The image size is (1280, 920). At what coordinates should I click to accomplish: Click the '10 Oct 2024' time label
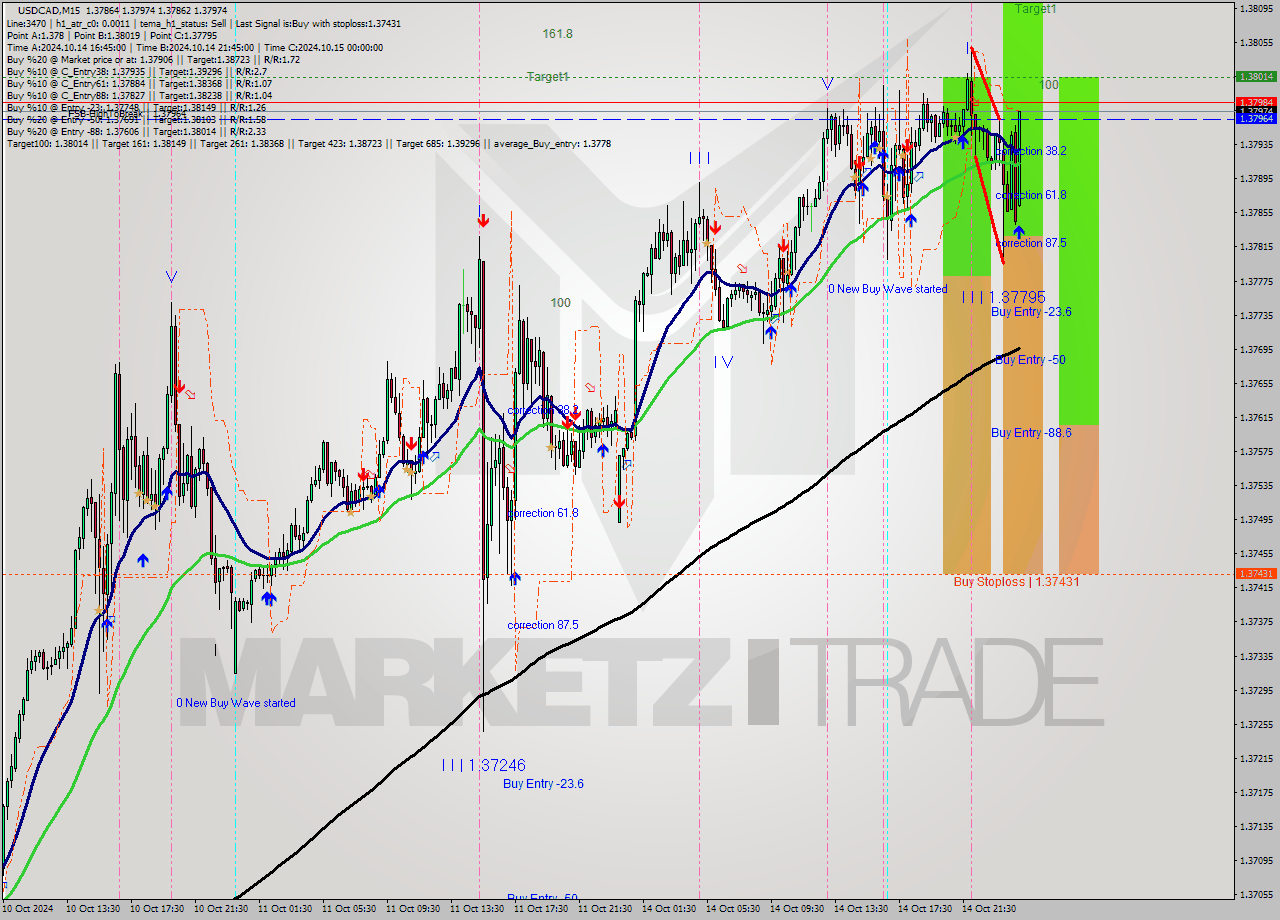(27, 909)
